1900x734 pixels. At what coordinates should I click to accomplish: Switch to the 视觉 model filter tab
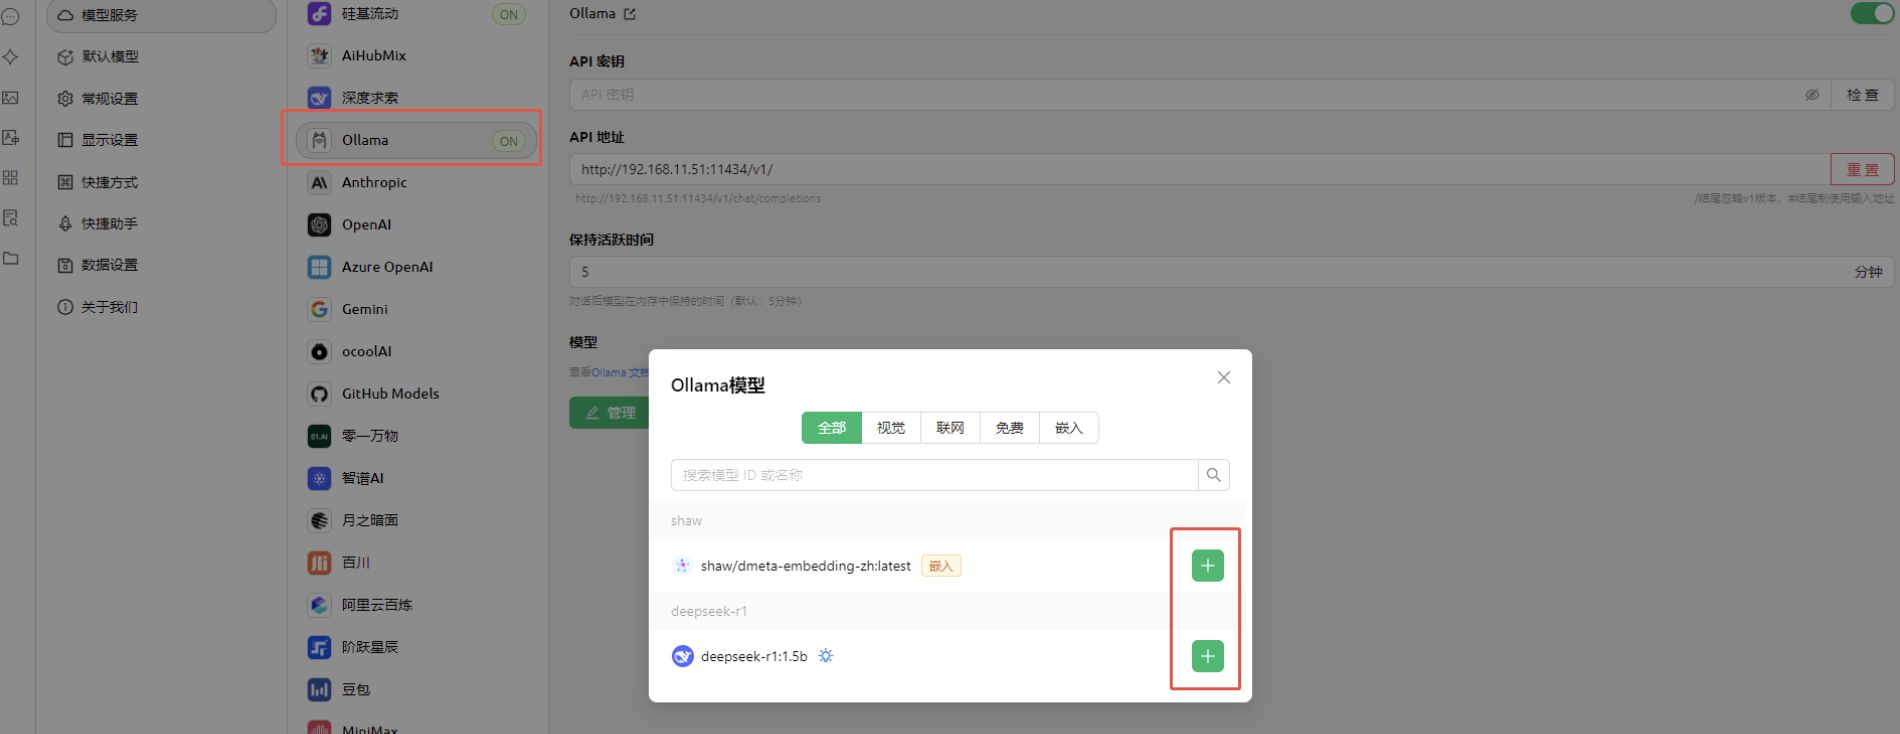click(x=891, y=428)
